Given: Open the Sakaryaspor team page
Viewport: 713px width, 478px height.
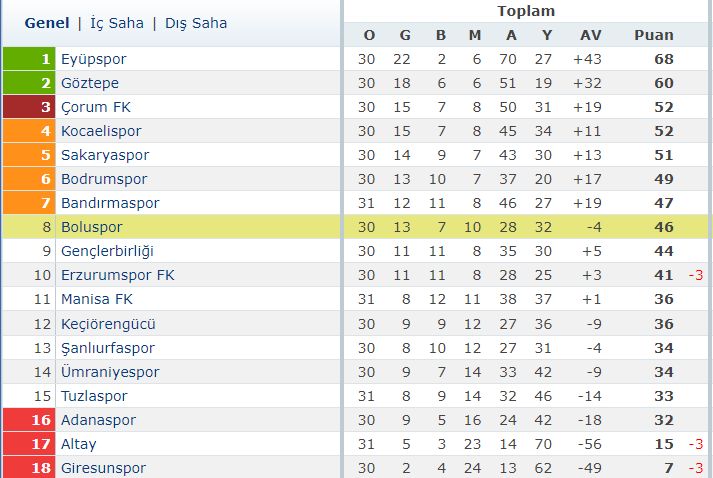Looking at the screenshot, I should [105, 155].
